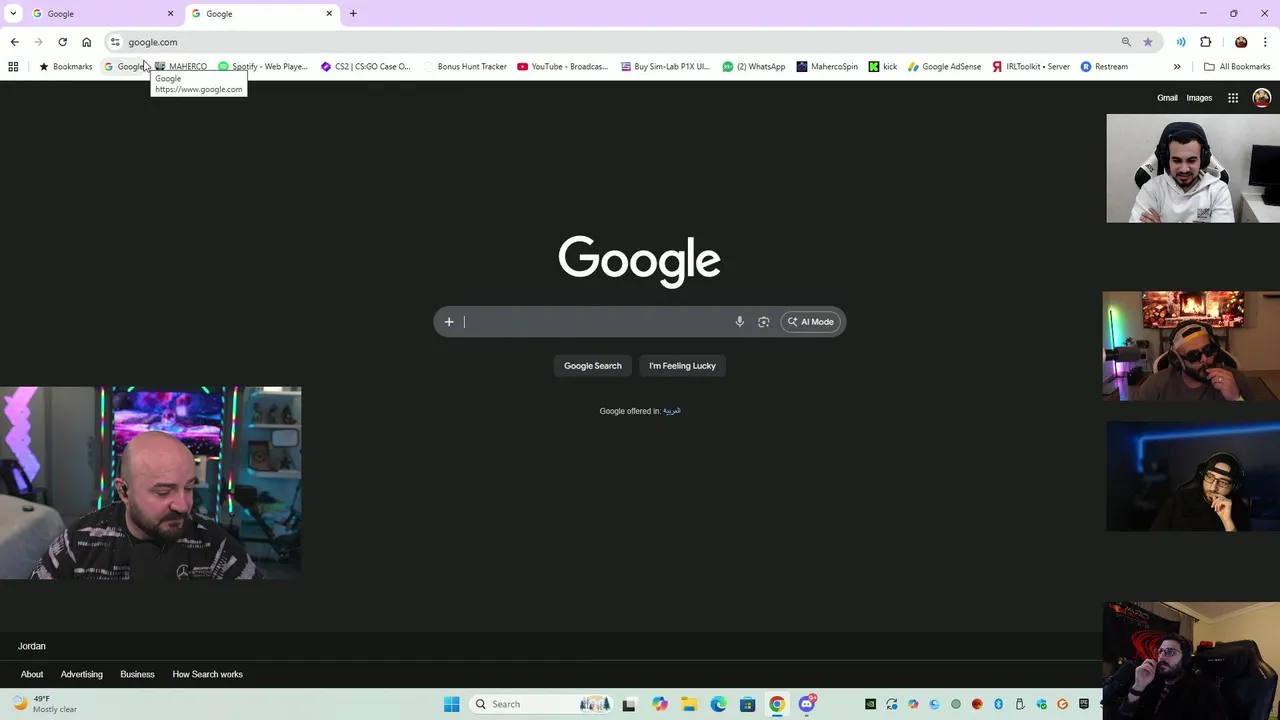Open the Task View taskbar icon
1280x720 pixels.
(x=629, y=704)
